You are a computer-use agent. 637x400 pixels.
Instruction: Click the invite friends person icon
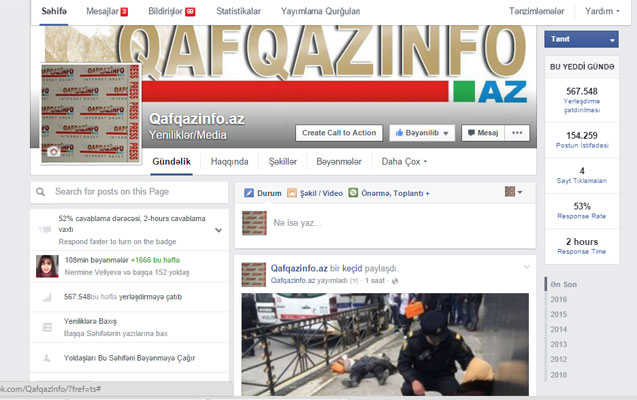click(x=47, y=358)
